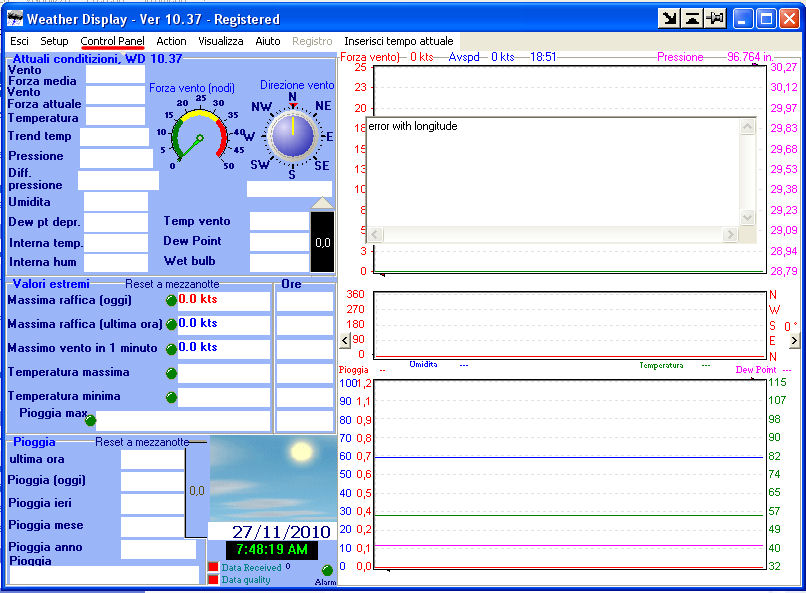Click the green clock 7:48:19 AM
The height and width of the screenshot is (593, 806).
pyautogui.click(x=272, y=550)
